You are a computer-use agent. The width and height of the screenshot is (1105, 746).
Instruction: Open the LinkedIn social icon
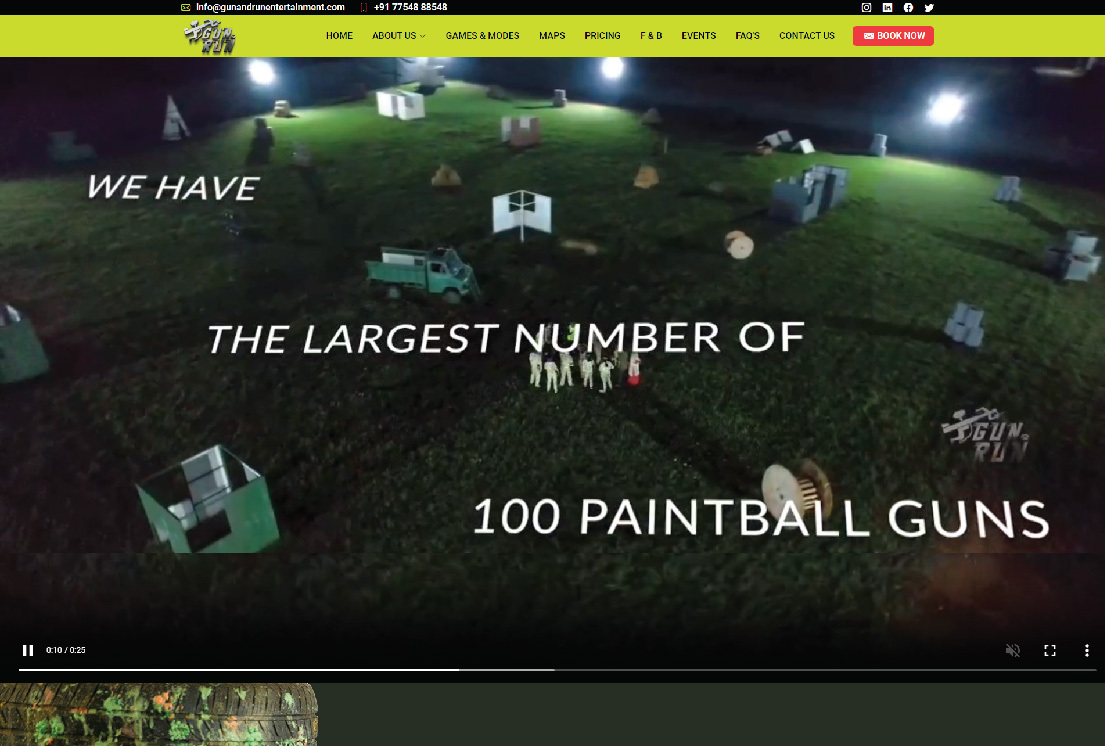coord(887,7)
